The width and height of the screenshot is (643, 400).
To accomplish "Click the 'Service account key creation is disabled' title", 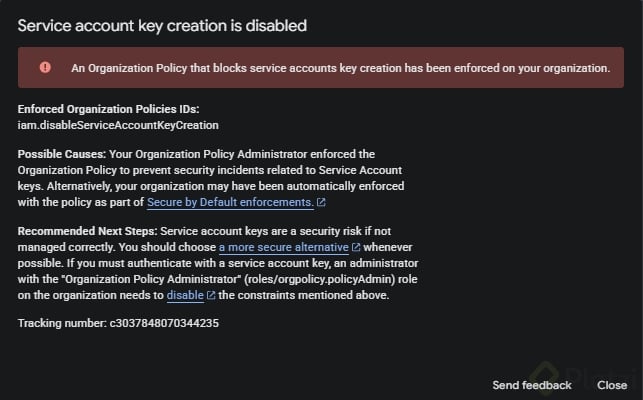I will 162,24.
